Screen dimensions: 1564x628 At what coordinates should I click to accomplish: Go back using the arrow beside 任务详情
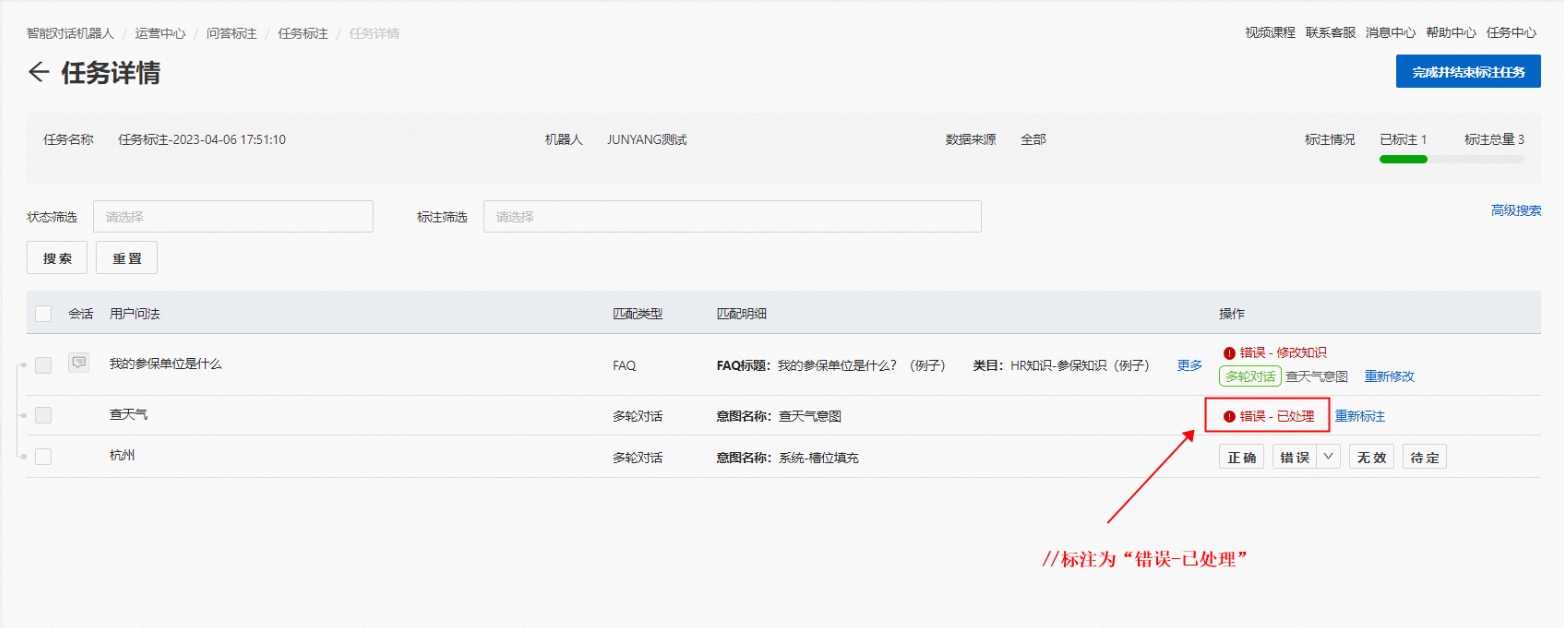pos(39,72)
